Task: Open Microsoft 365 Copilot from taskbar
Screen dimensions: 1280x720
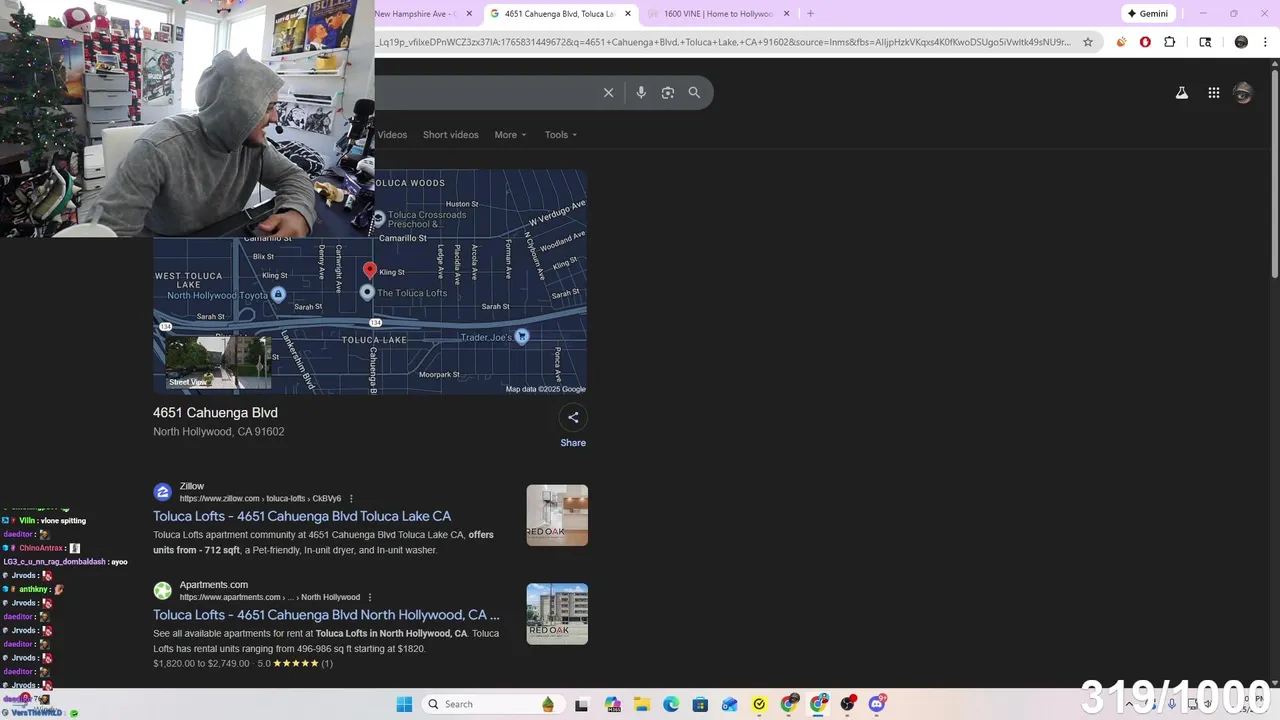Action: pos(612,704)
